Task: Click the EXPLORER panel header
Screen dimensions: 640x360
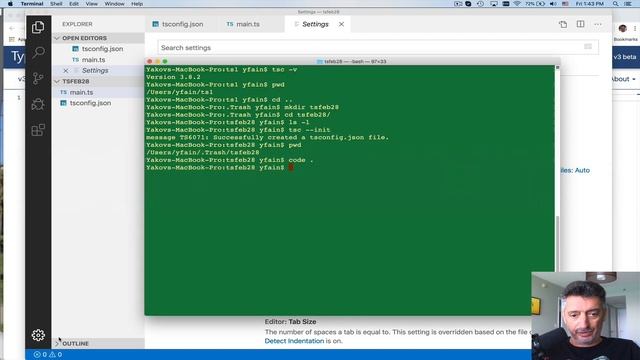Action: (78, 24)
